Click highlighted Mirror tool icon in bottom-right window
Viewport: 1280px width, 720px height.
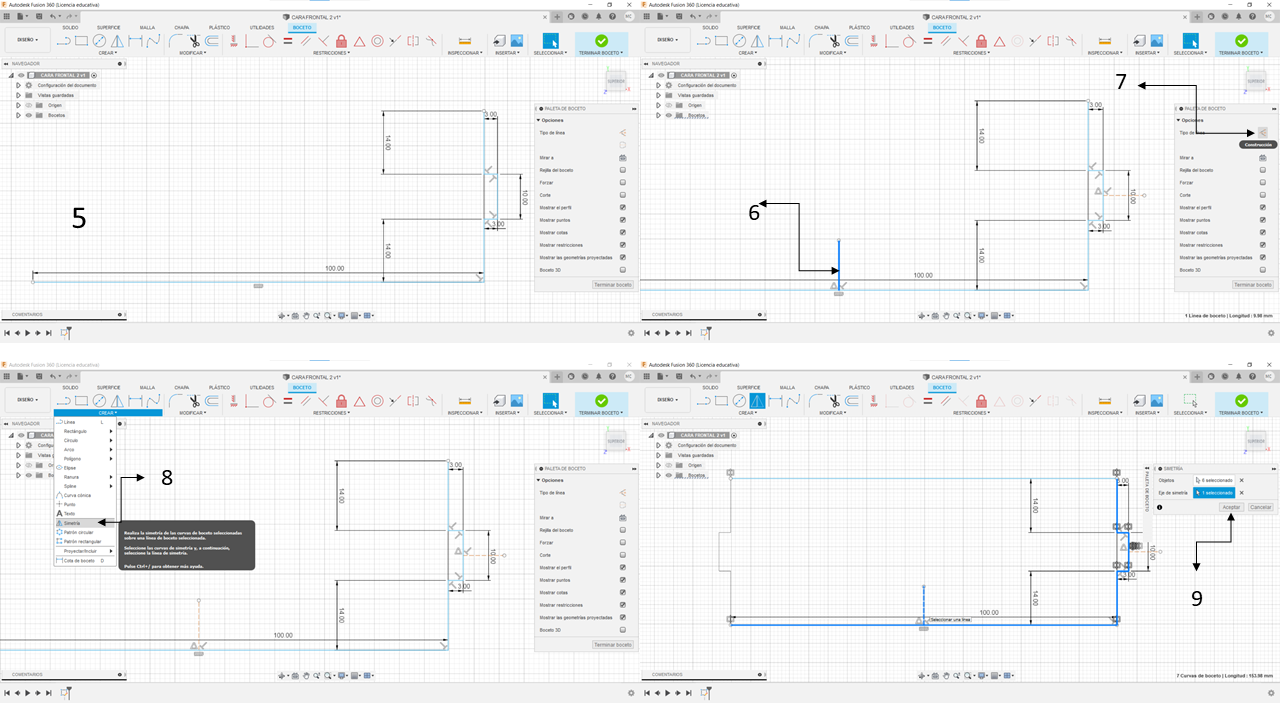click(757, 401)
